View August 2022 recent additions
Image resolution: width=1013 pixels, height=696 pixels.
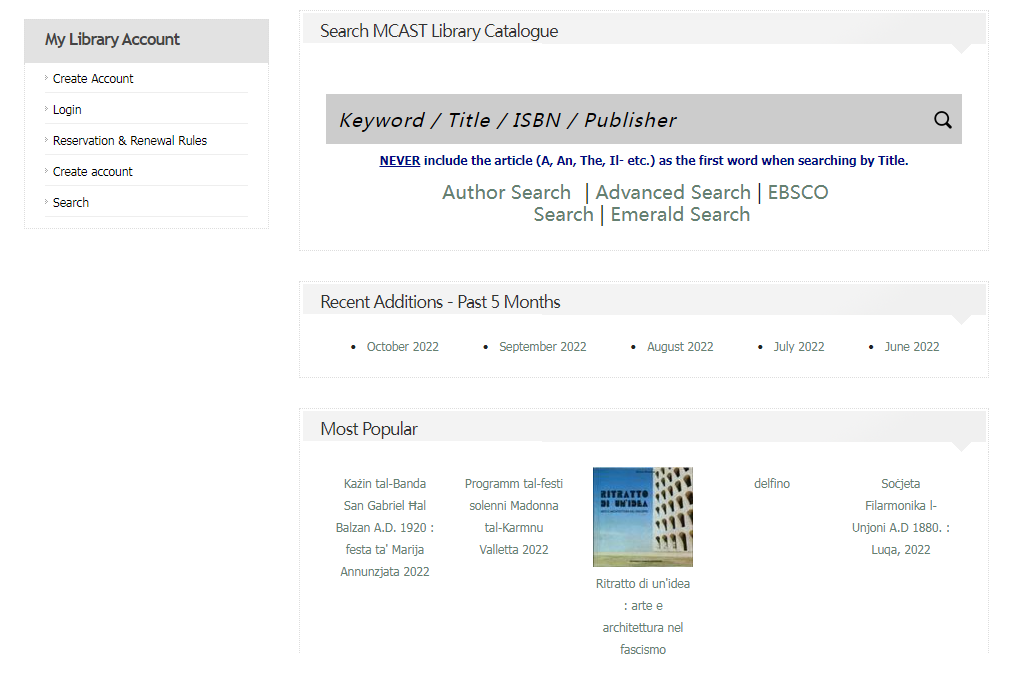point(680,346)
